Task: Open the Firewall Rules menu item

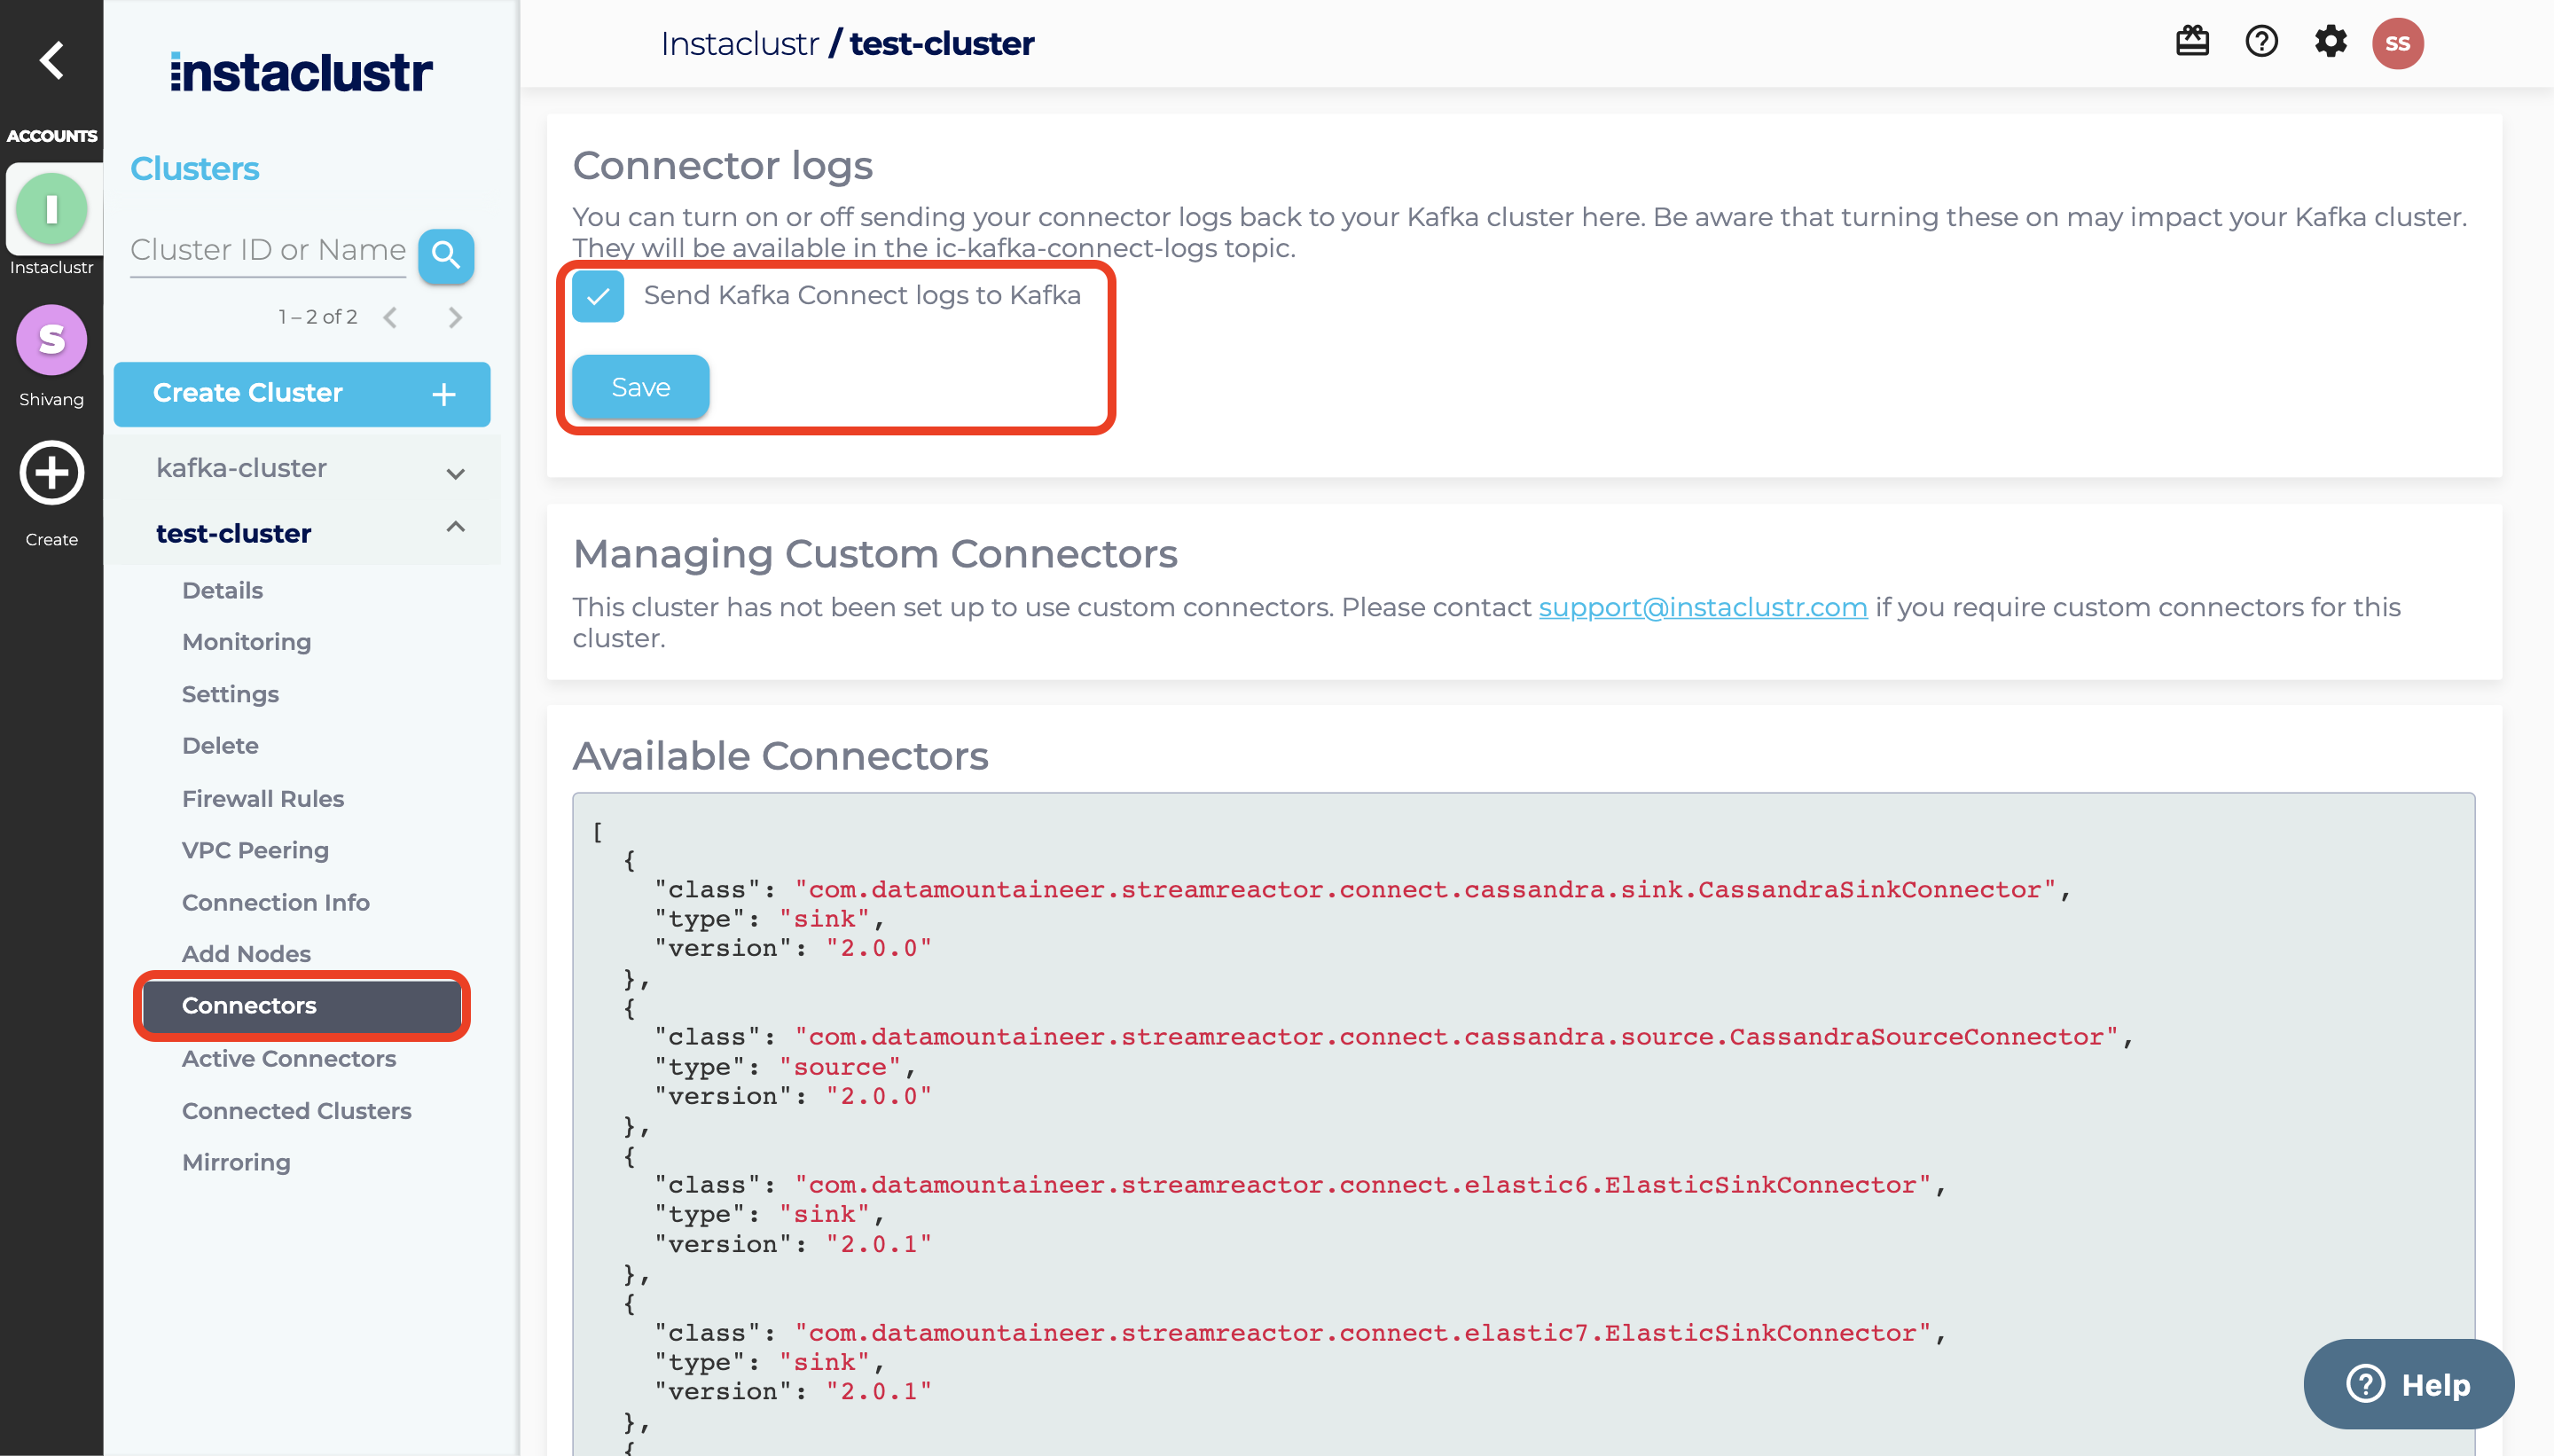Action: [262, 798]
